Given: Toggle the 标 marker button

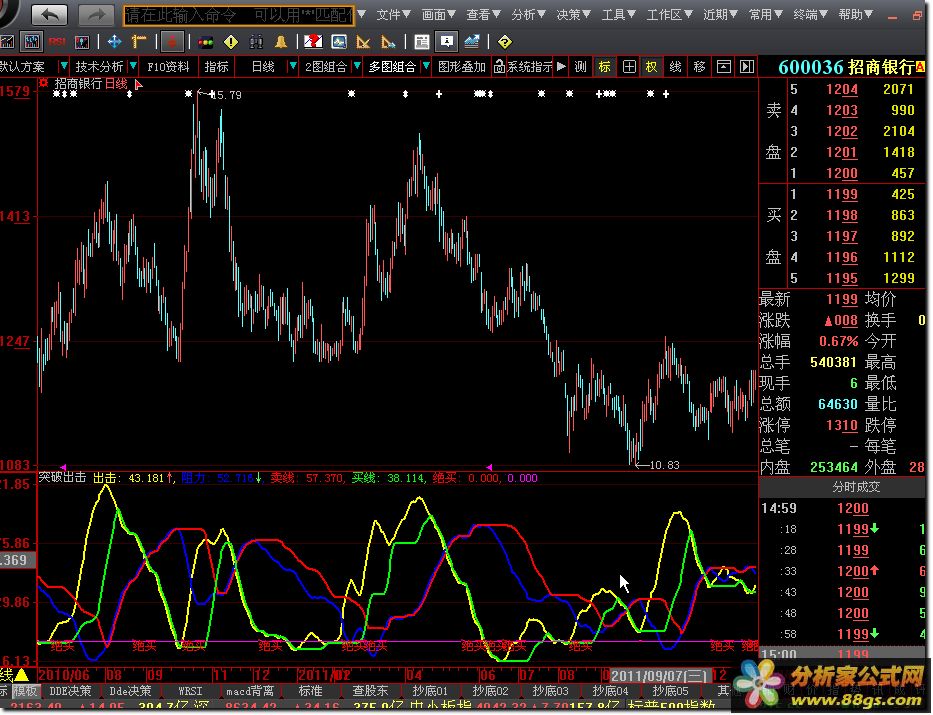Looking at the screenshot, I should tap(605, 67).
